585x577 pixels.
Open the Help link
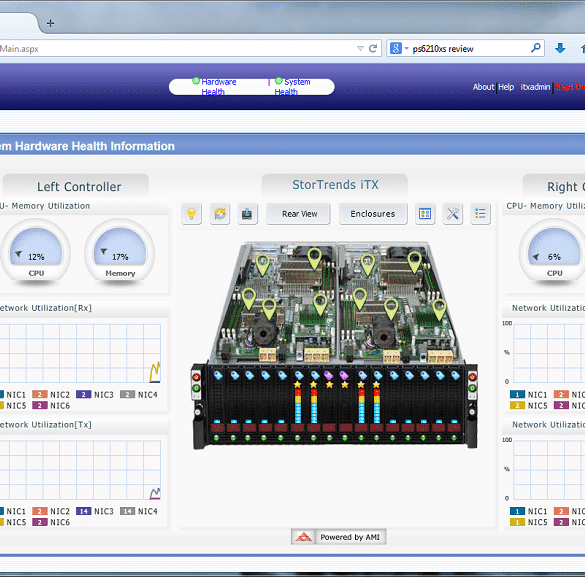pyautogui.click(x=506, y=87)
